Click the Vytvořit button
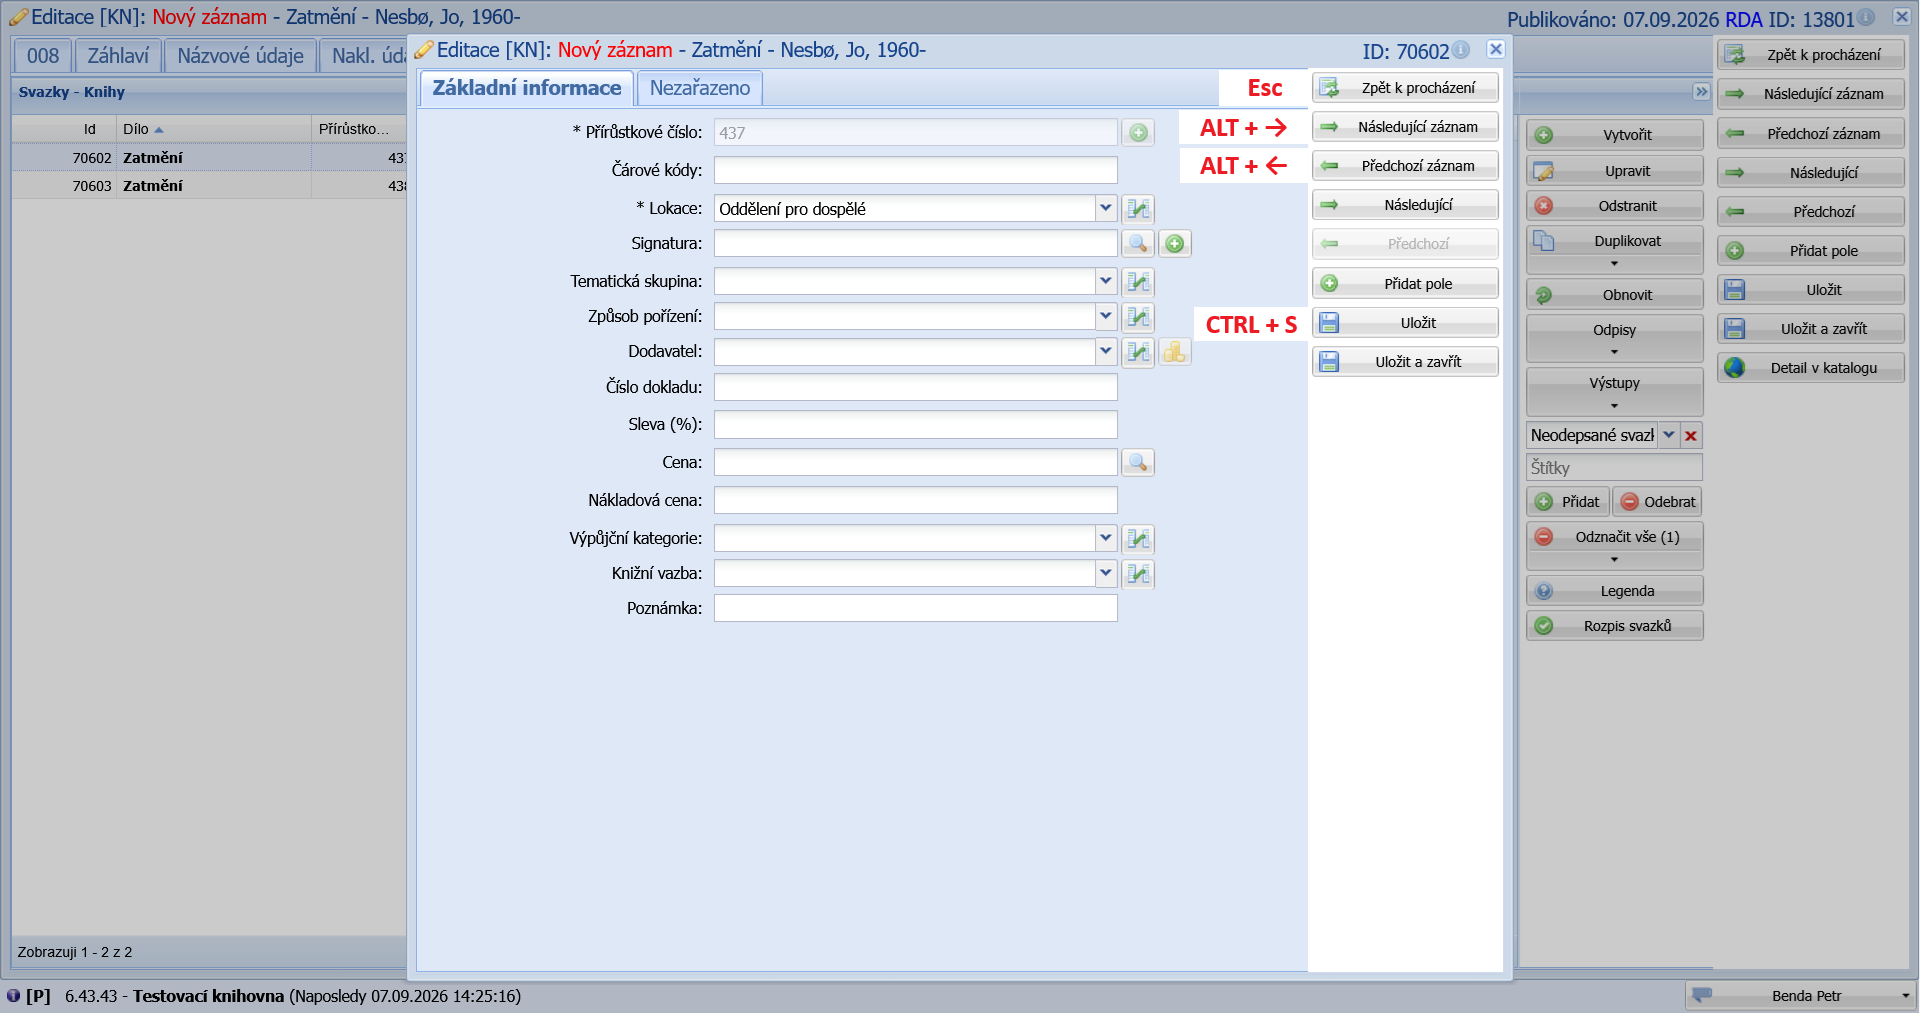 pos(1615,135)
